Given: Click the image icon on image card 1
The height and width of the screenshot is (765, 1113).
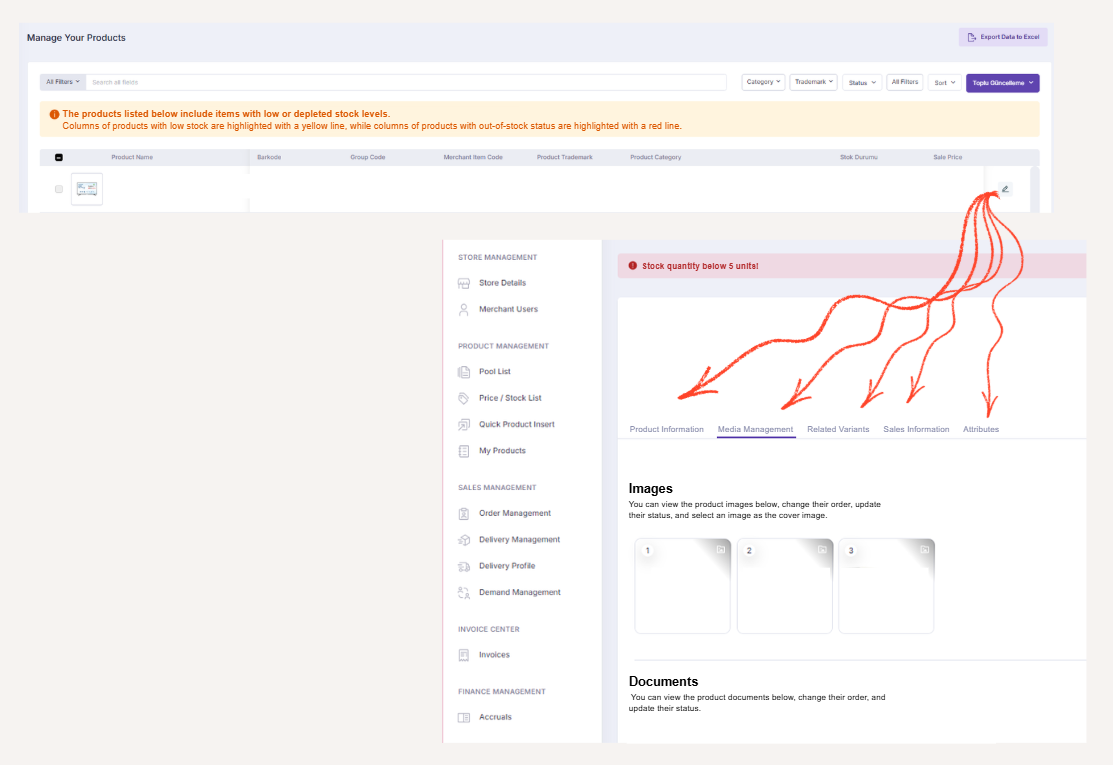Looking at the screenshot, I should pos(720,550).
